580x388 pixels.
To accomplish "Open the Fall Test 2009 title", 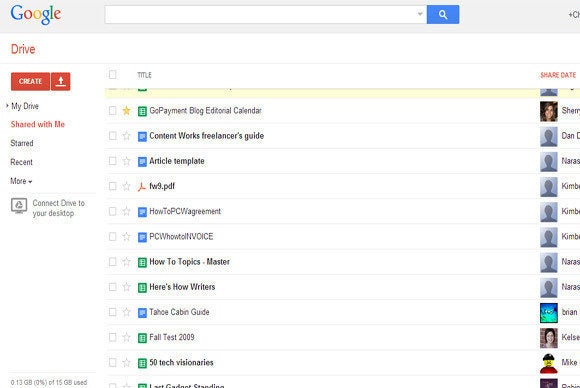I will click(172, 337).
